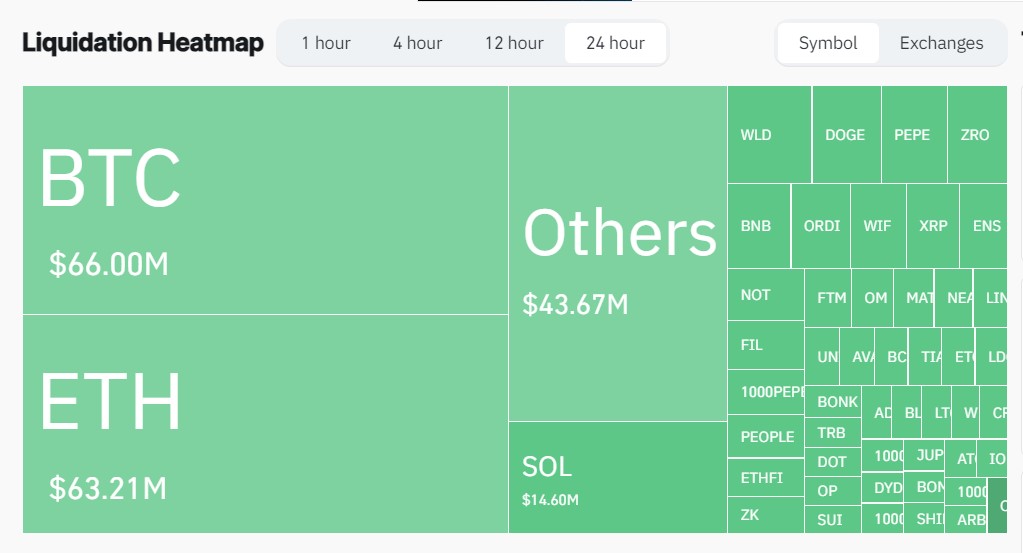This screenshot has height=553, width=1023.
Task: Choose the 12 hour timeframe
Action: pyautogui.click(x=514, y=43)
